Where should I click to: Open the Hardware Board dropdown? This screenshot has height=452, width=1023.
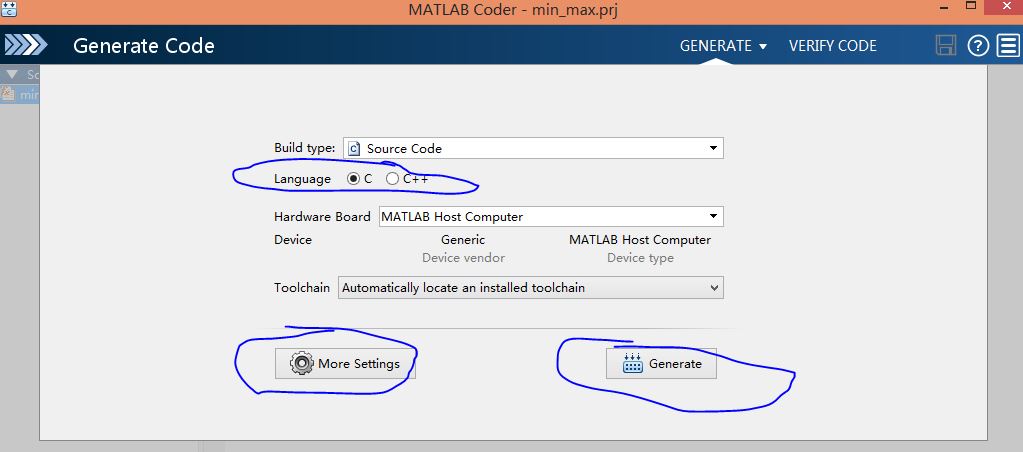551,217
